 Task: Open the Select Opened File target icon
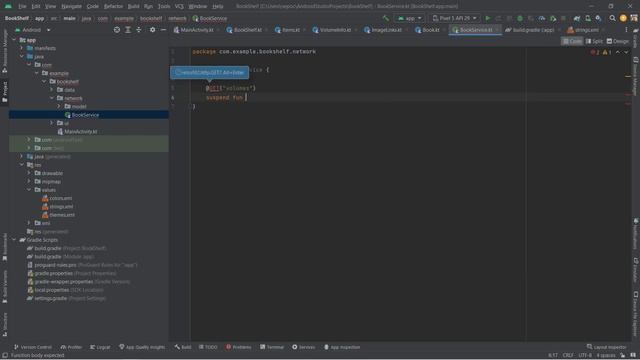point(117,30)
